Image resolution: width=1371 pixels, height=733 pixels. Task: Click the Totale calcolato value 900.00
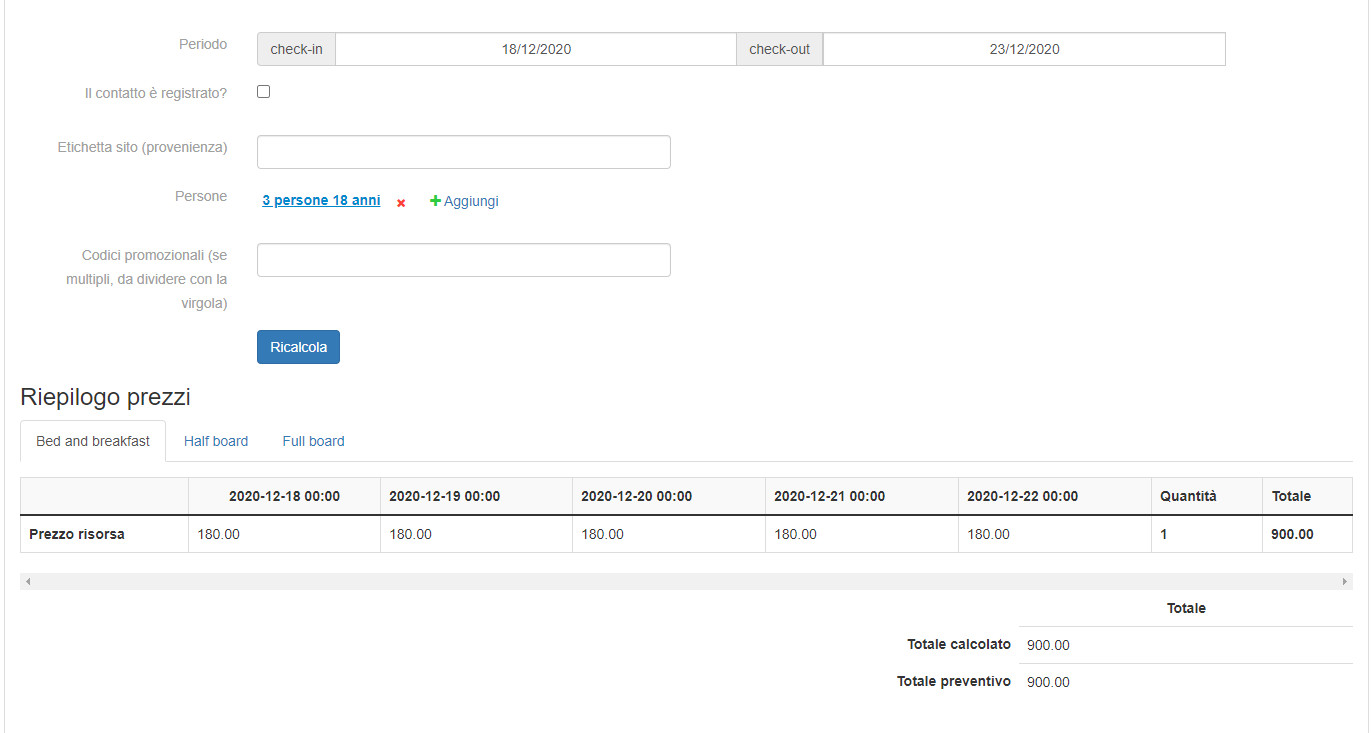tap(1048, 645)
